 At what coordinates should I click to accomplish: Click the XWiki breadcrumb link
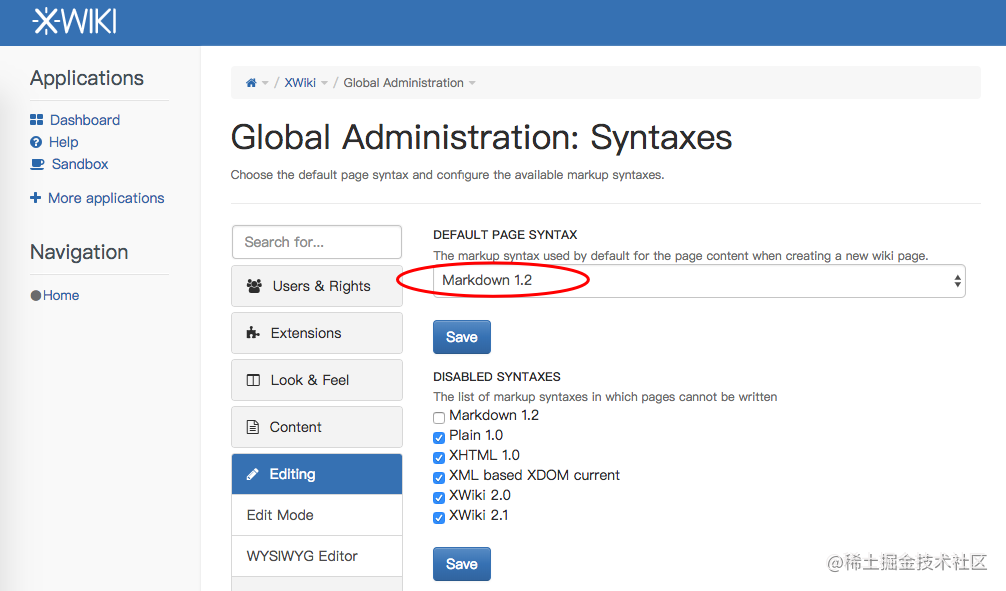300,83
